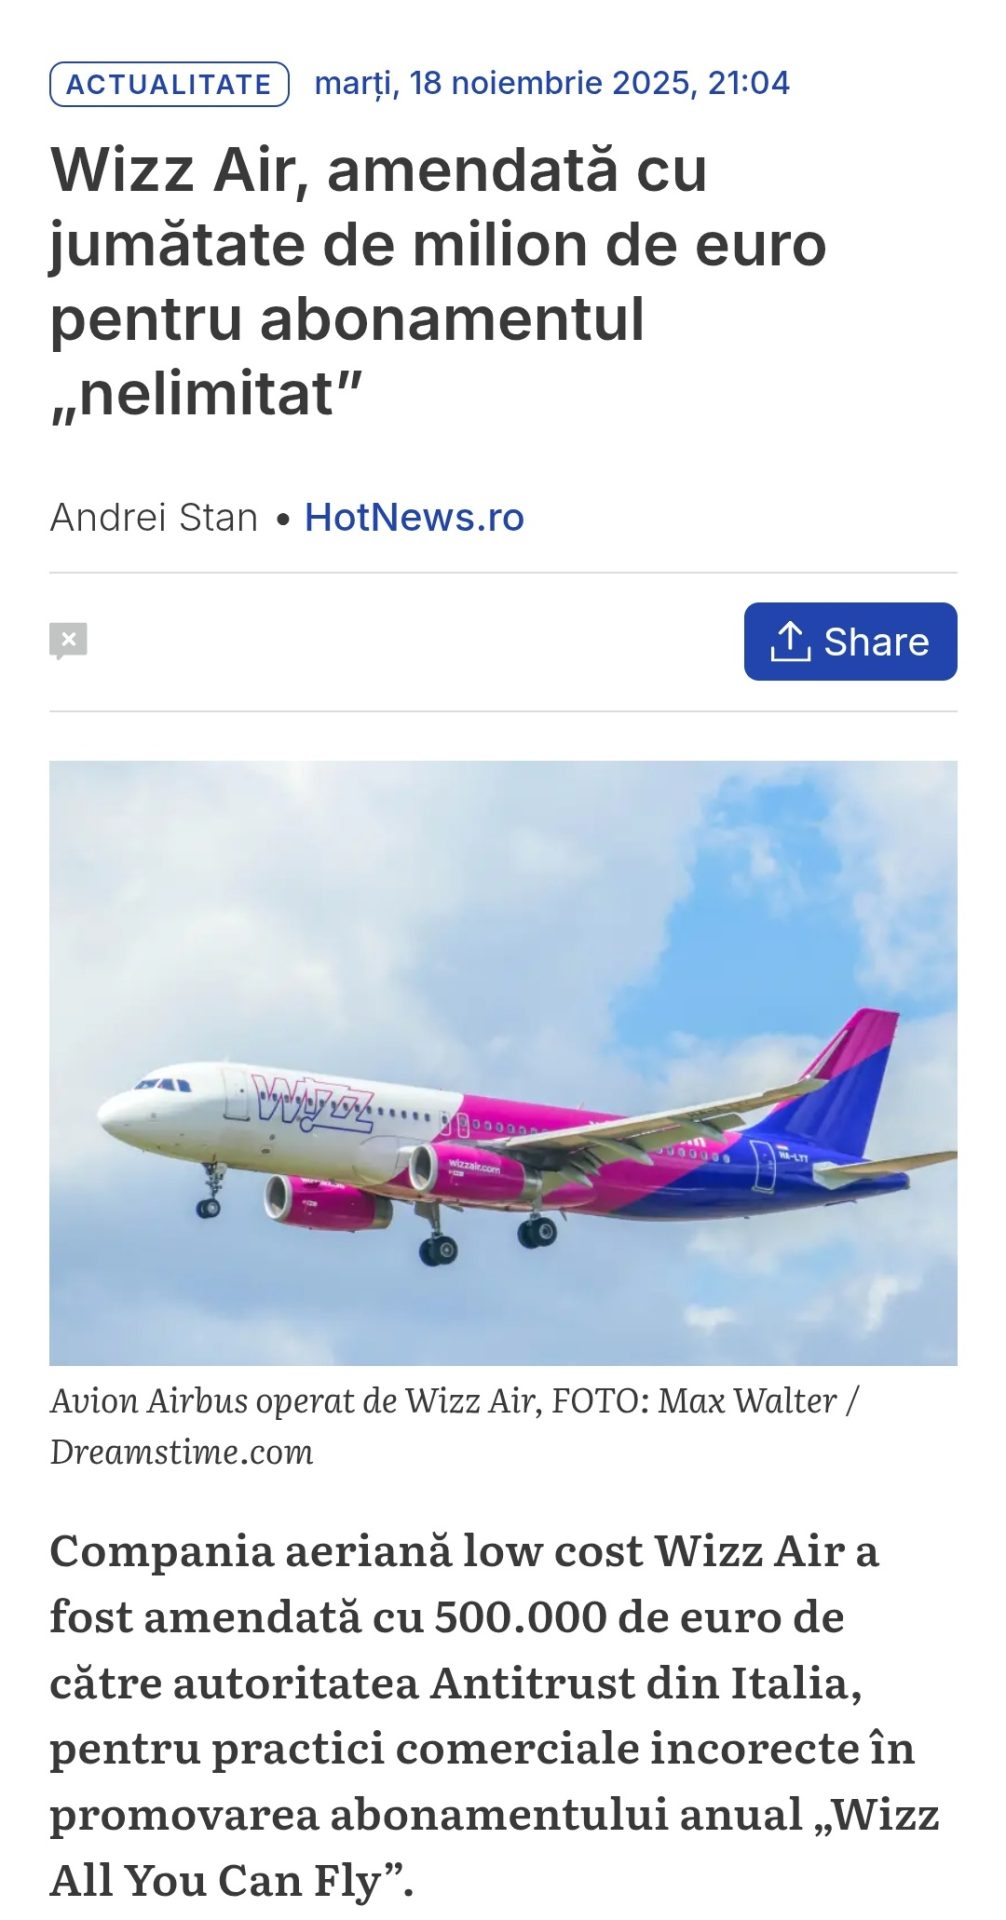
Task: Select the ACTUALITATE category tag
Action: [x=169, y=84]
